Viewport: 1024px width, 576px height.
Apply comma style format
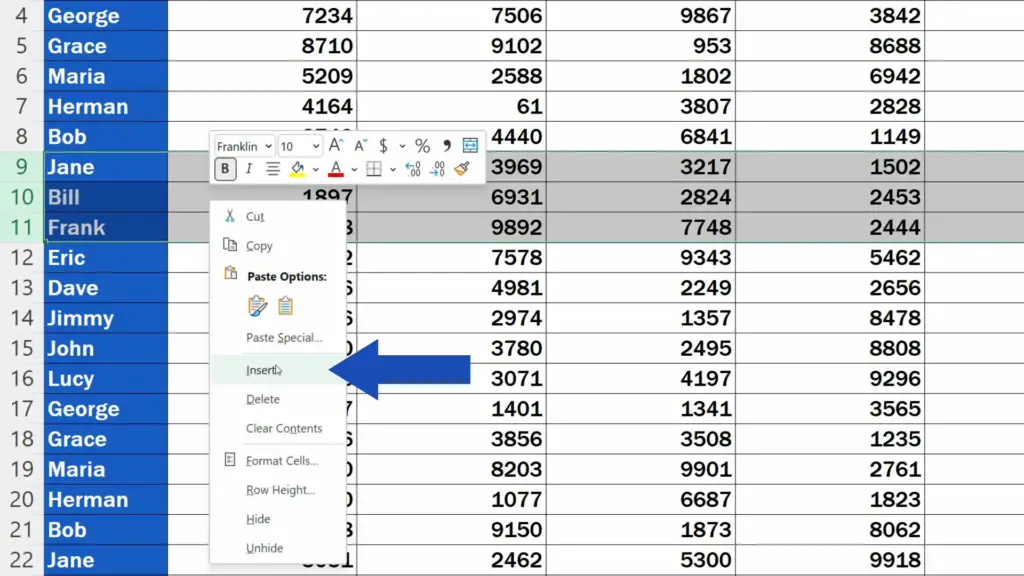(x=447, y=146)
